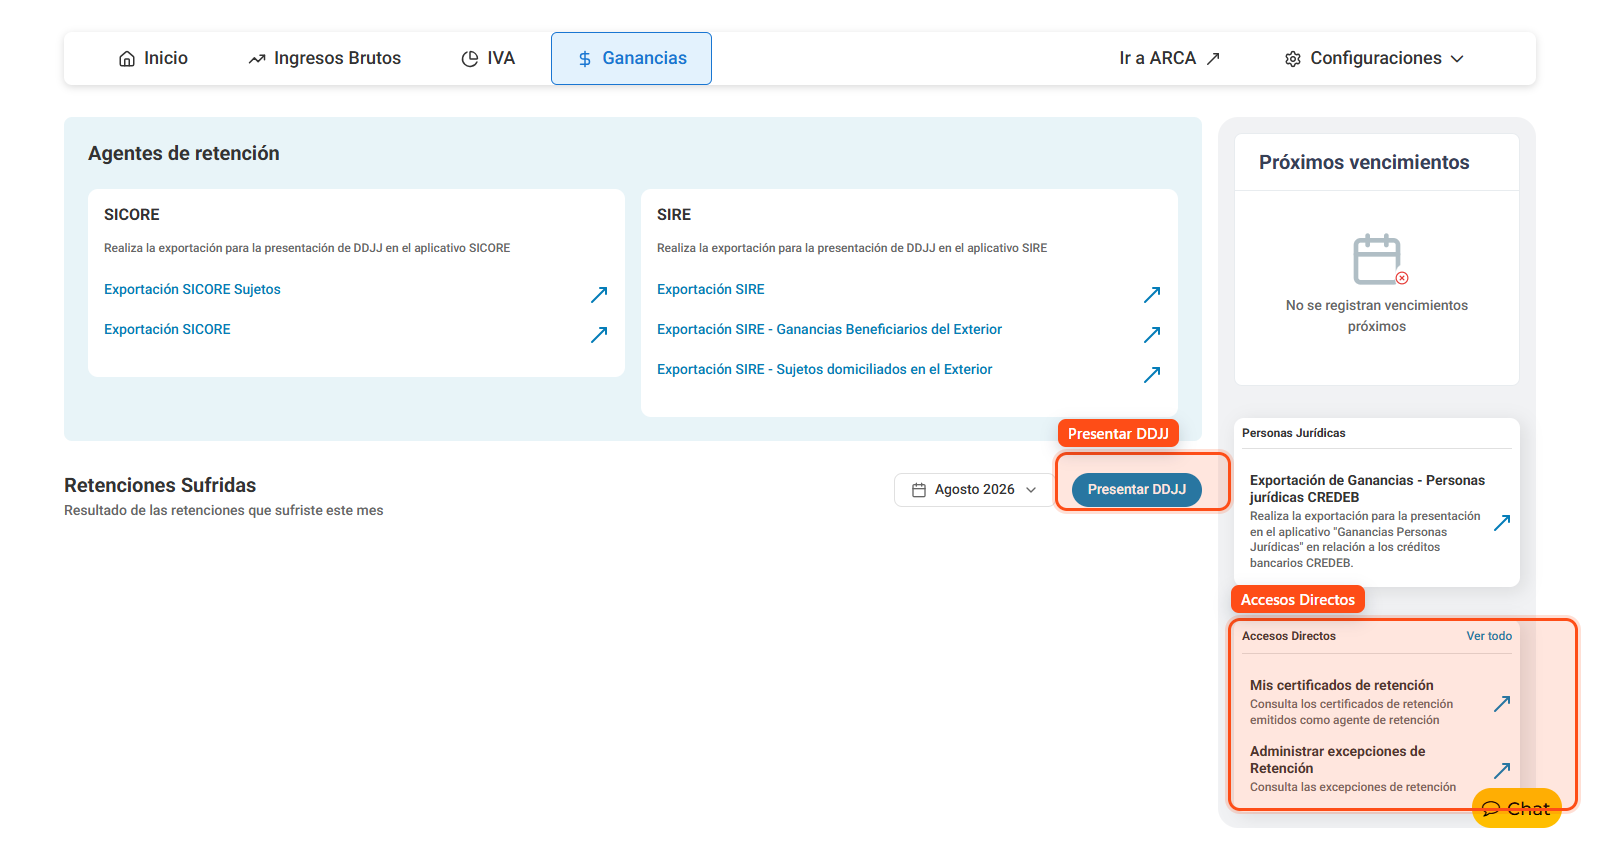This screenshot has width=1600, height=850.
Task: Click arrow icon next to Exportación SICORE
Action: (599, 334)
